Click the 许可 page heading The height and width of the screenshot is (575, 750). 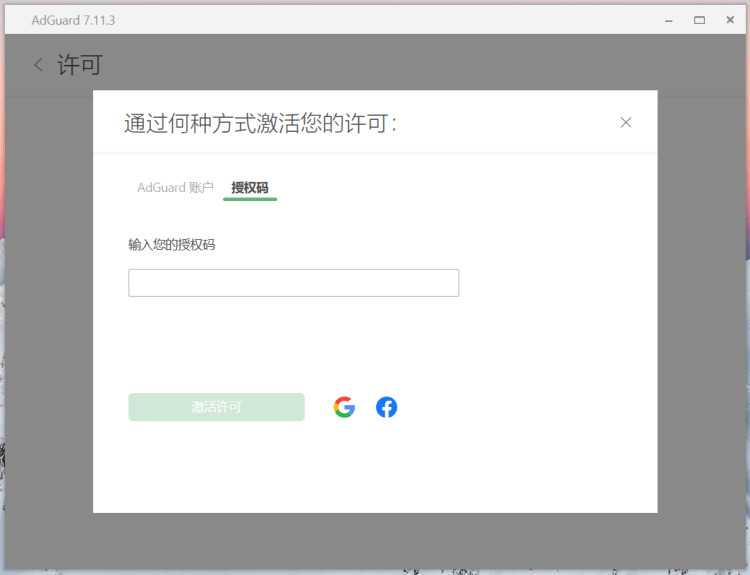(x=80, y=65)
